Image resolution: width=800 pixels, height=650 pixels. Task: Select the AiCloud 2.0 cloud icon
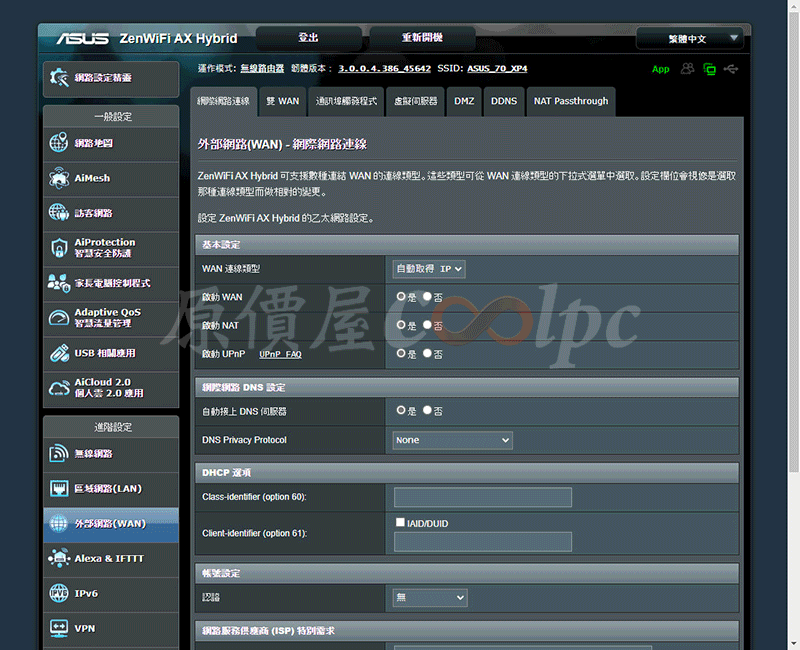(x=59, y=388)
